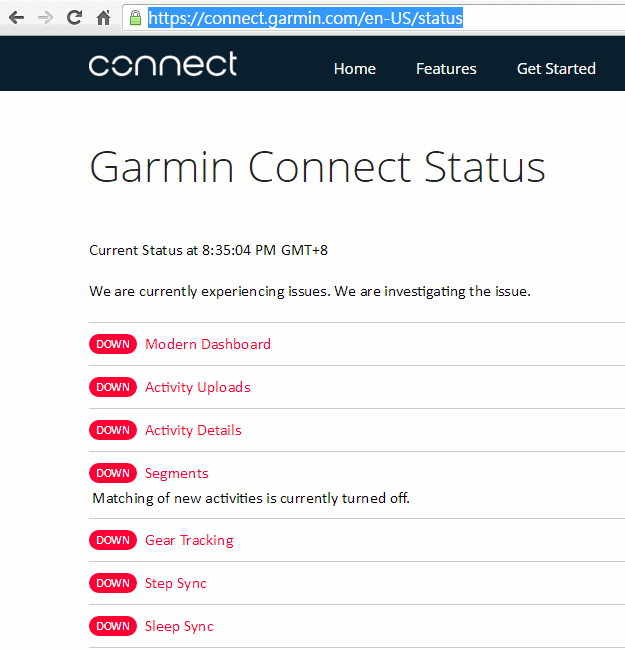Click DOWN badge beside Gear Tracking
Screen dimensions: 625x650
click(x=113, y=540)
